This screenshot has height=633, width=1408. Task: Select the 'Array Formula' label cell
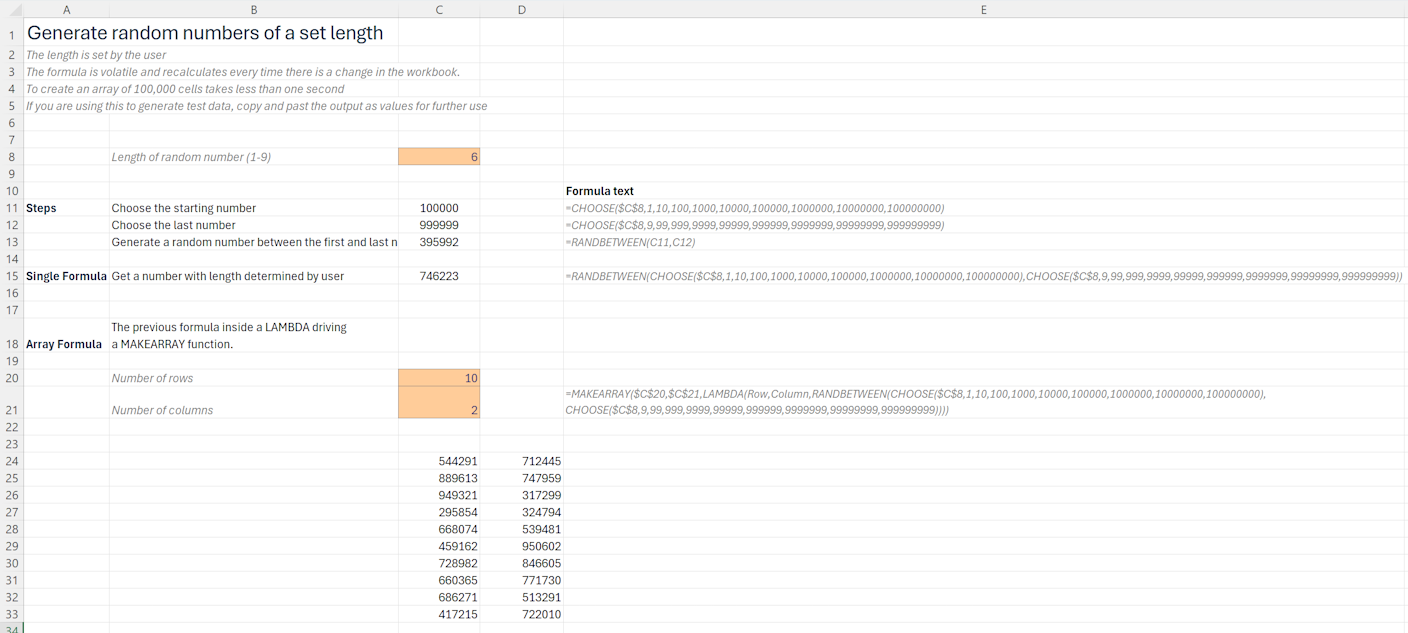(64, 344)
